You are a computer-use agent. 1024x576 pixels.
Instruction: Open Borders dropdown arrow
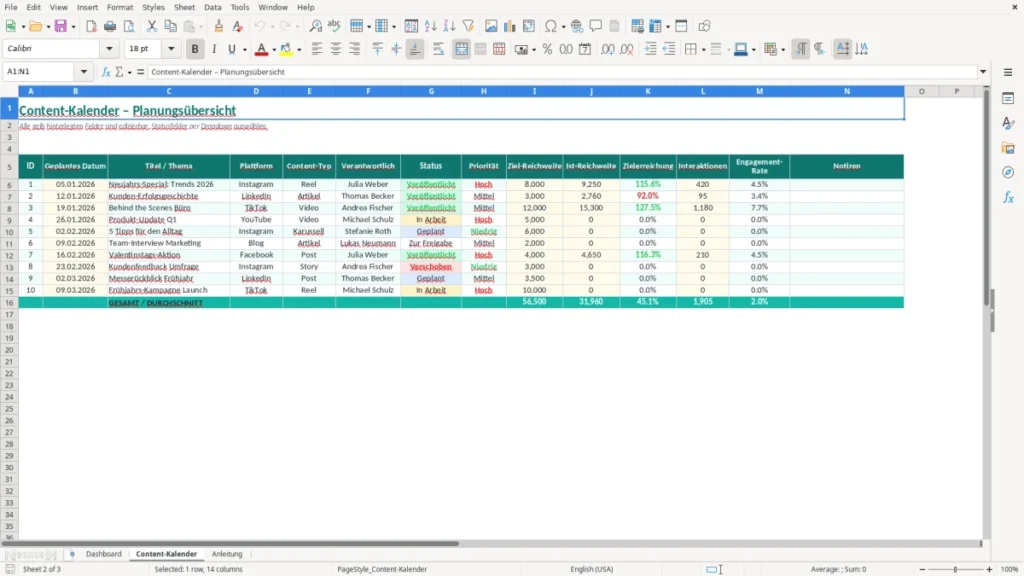point(703,50)
